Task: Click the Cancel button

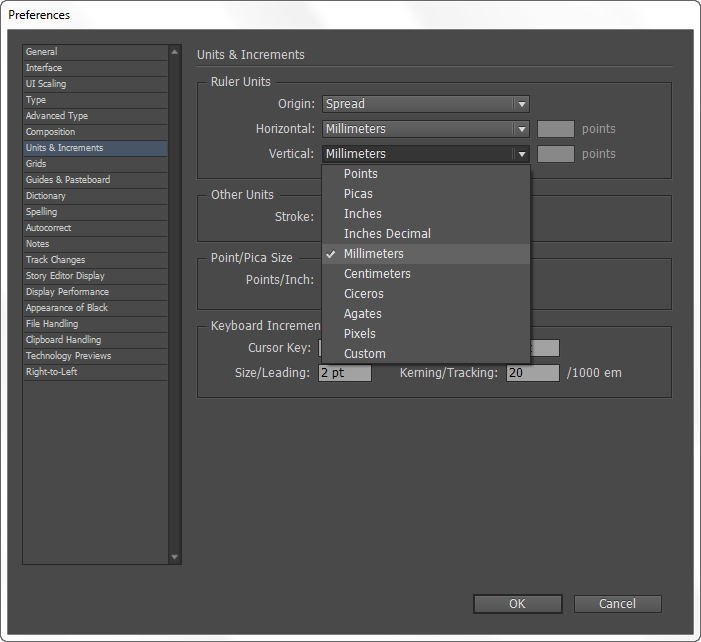Action: [617, 604]
